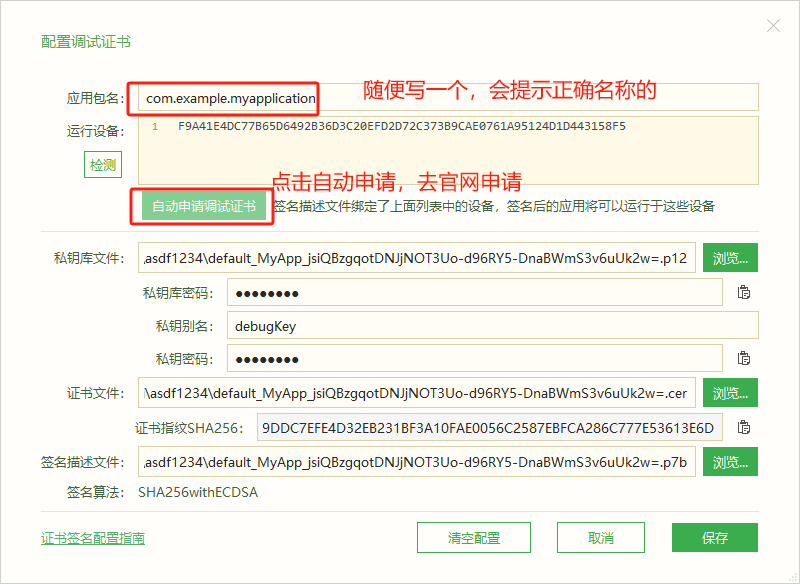Click the 私钥密码 password field
This screenshot has height=584, width=800.
pyautogui.click(x=450, y=357)
